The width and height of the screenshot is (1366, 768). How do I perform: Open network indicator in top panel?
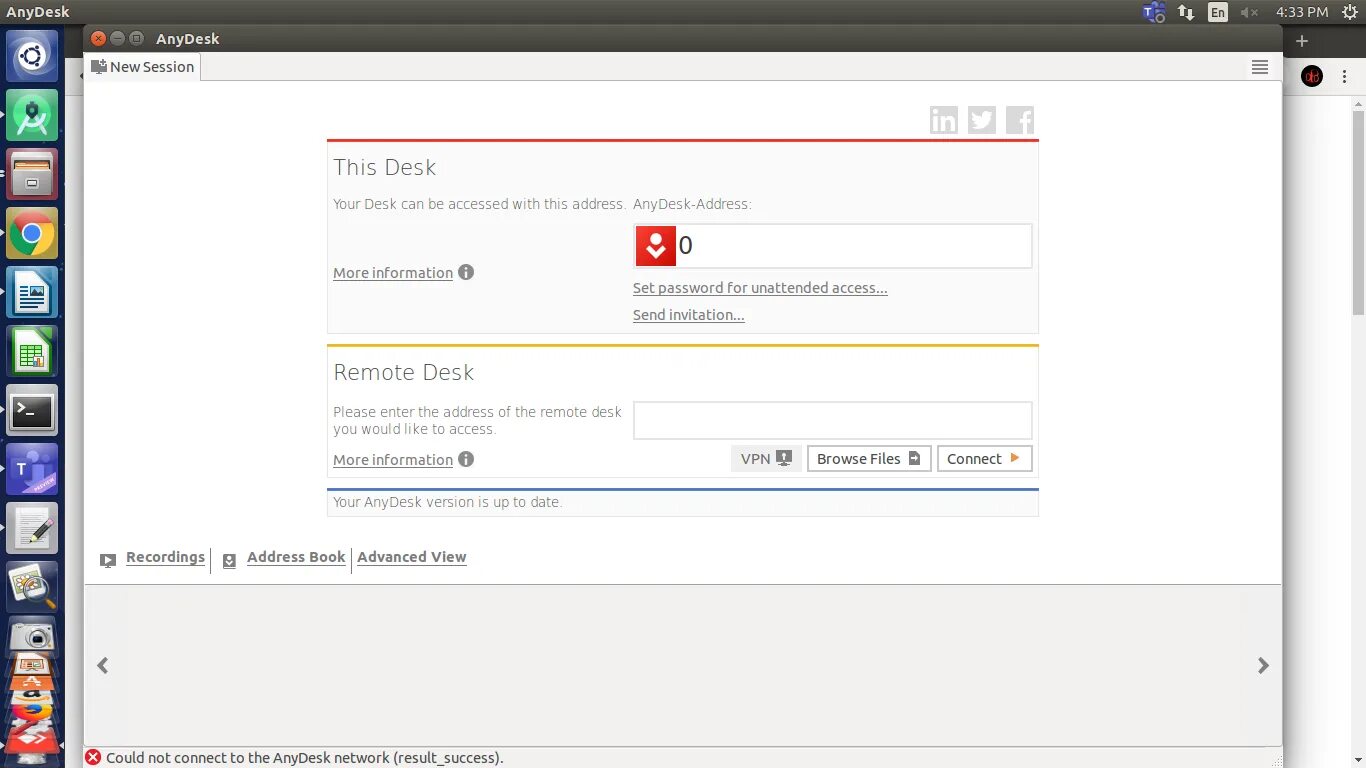tap(1186, 12)
